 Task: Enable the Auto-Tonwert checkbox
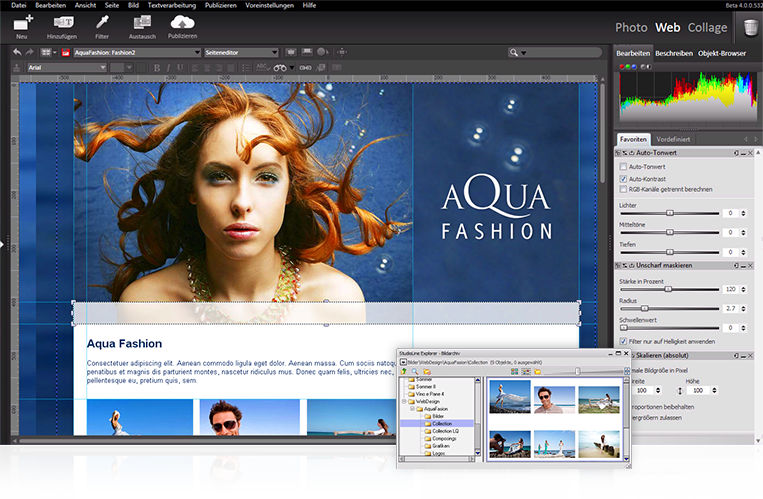coord(623,166)
